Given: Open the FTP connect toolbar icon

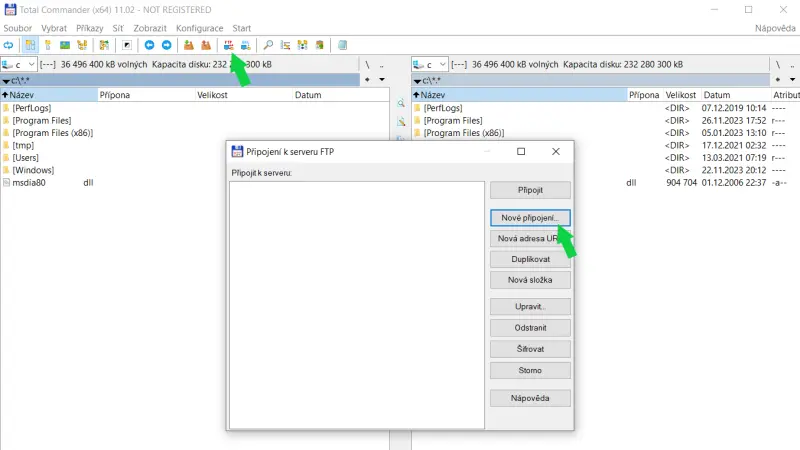Looking at the screenshot, I should click(229, 45).
